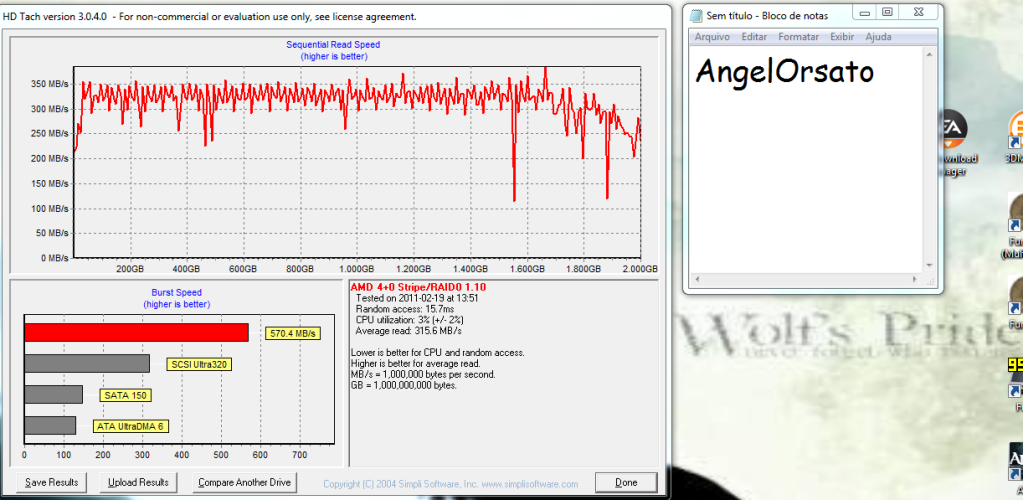Image resolution: width=1023 pixels, height=500 pixels.
Task: Open Editar menu in Bloco de notas
Action: [x=754, y=37]
